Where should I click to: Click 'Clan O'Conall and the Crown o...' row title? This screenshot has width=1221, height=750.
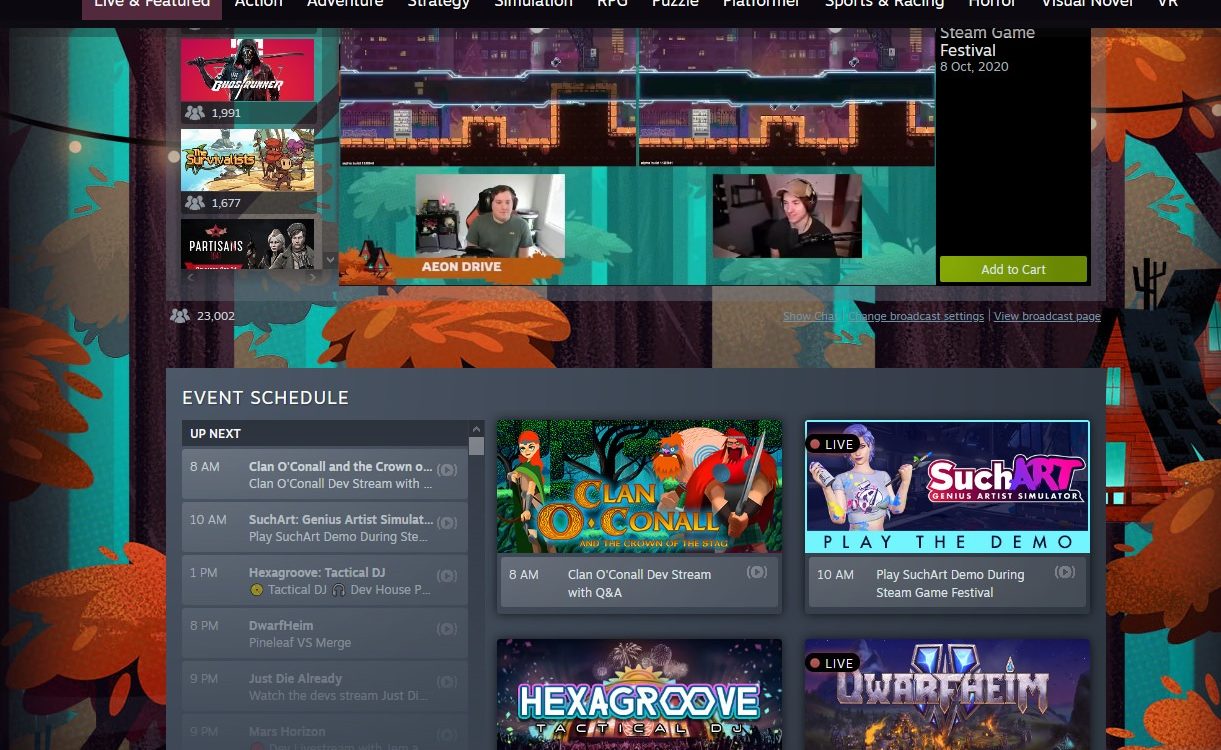tap(341, 466)
